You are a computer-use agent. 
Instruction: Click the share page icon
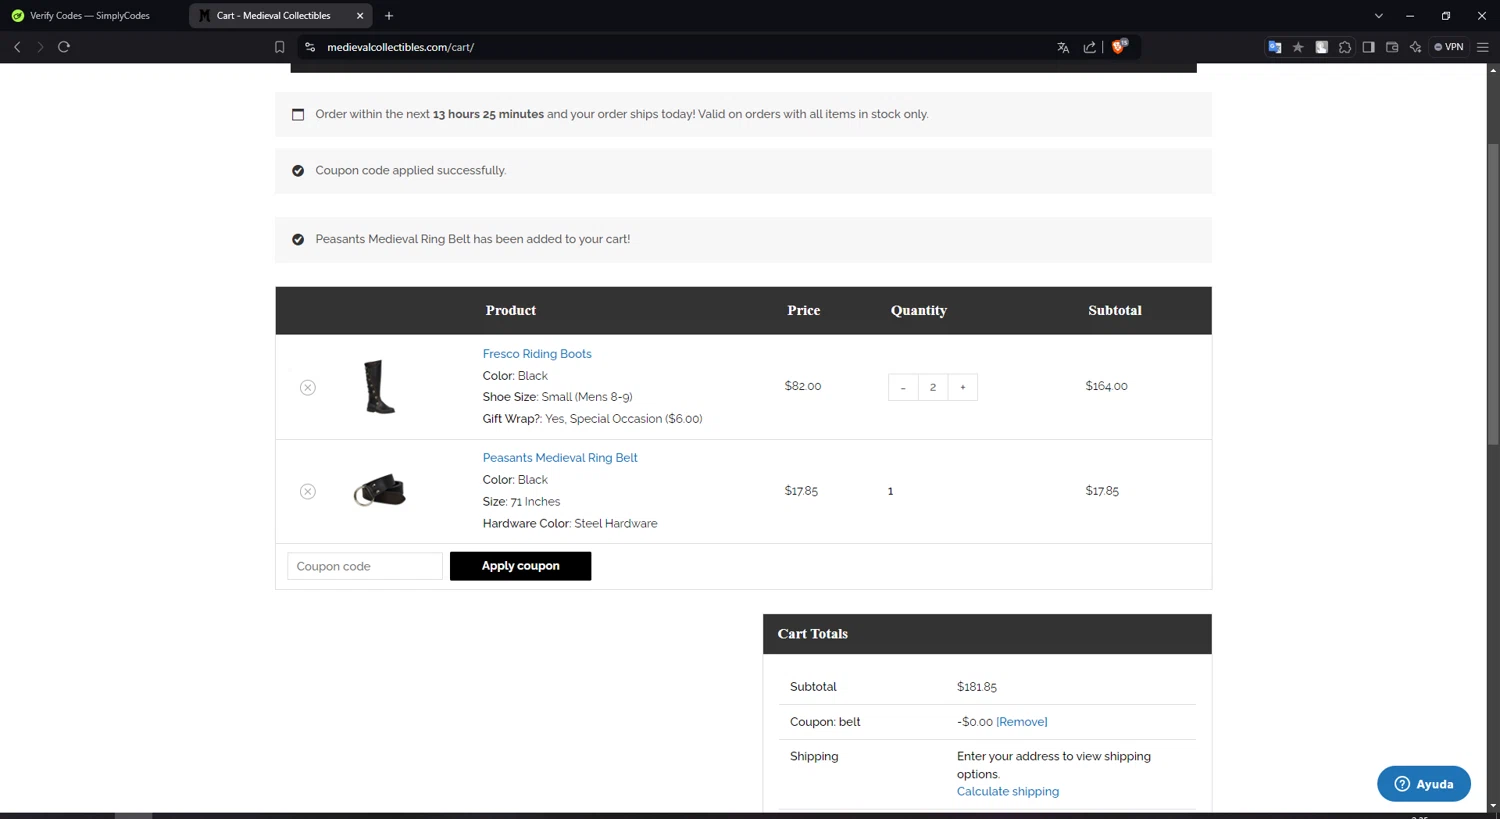[x=1090, y=47]
